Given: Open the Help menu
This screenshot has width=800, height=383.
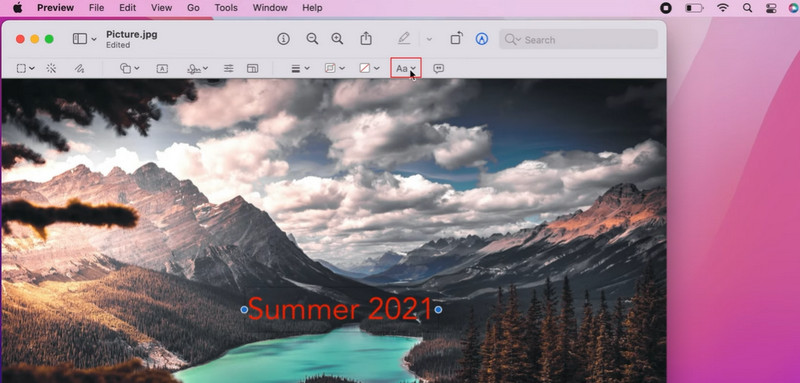Looking at the screenshot, I should click(x=312, y=8).
